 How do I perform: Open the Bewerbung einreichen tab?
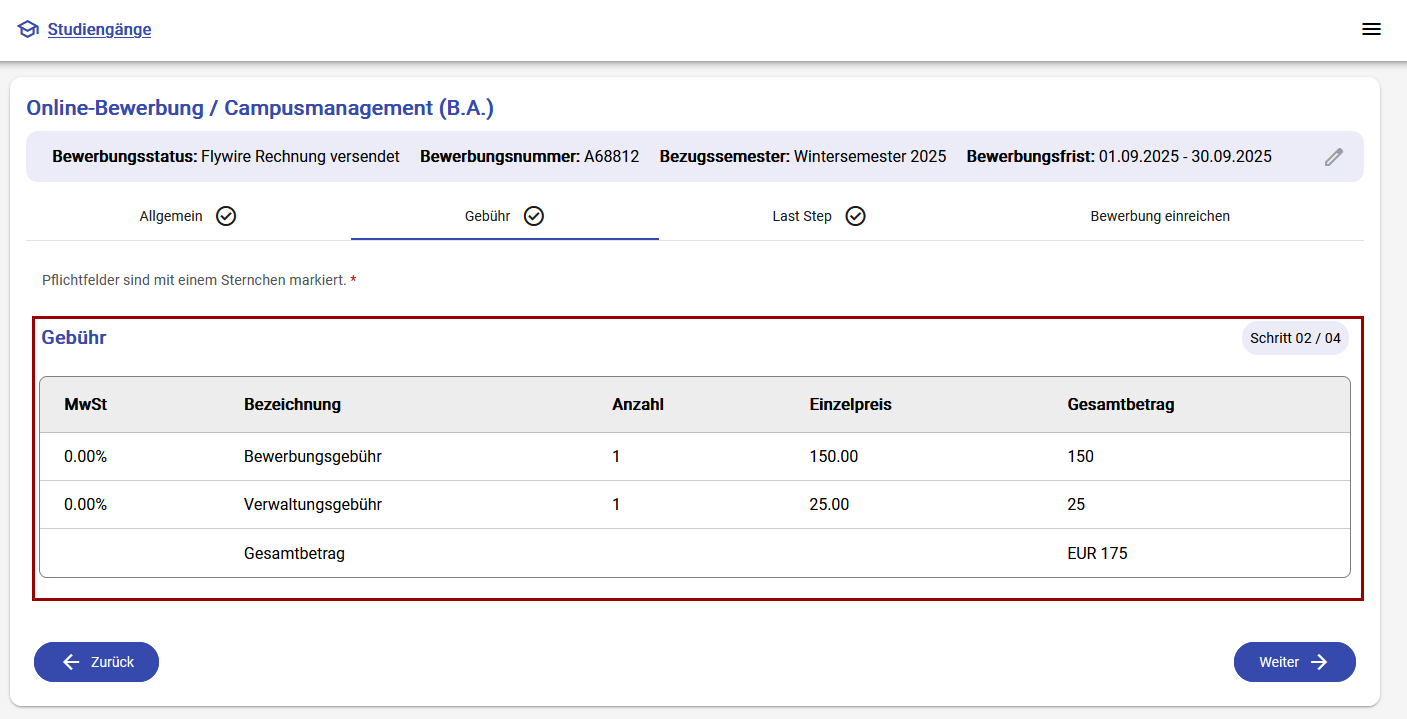(1160, 216)
